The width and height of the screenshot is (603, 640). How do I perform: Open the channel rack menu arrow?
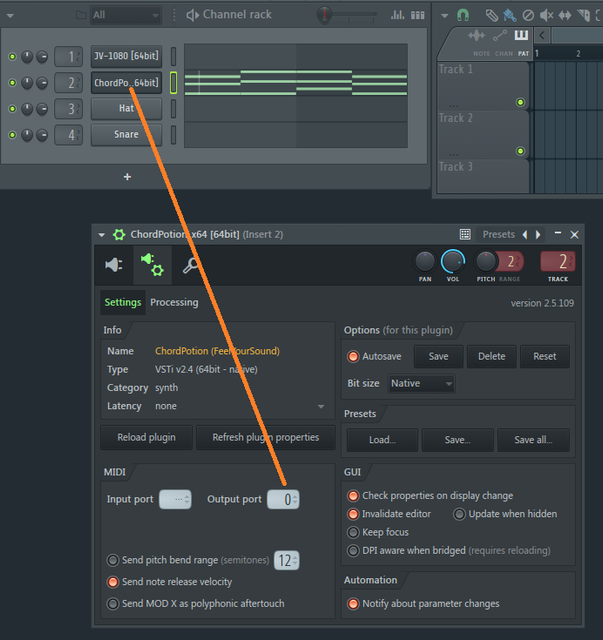tap(10, 16)
